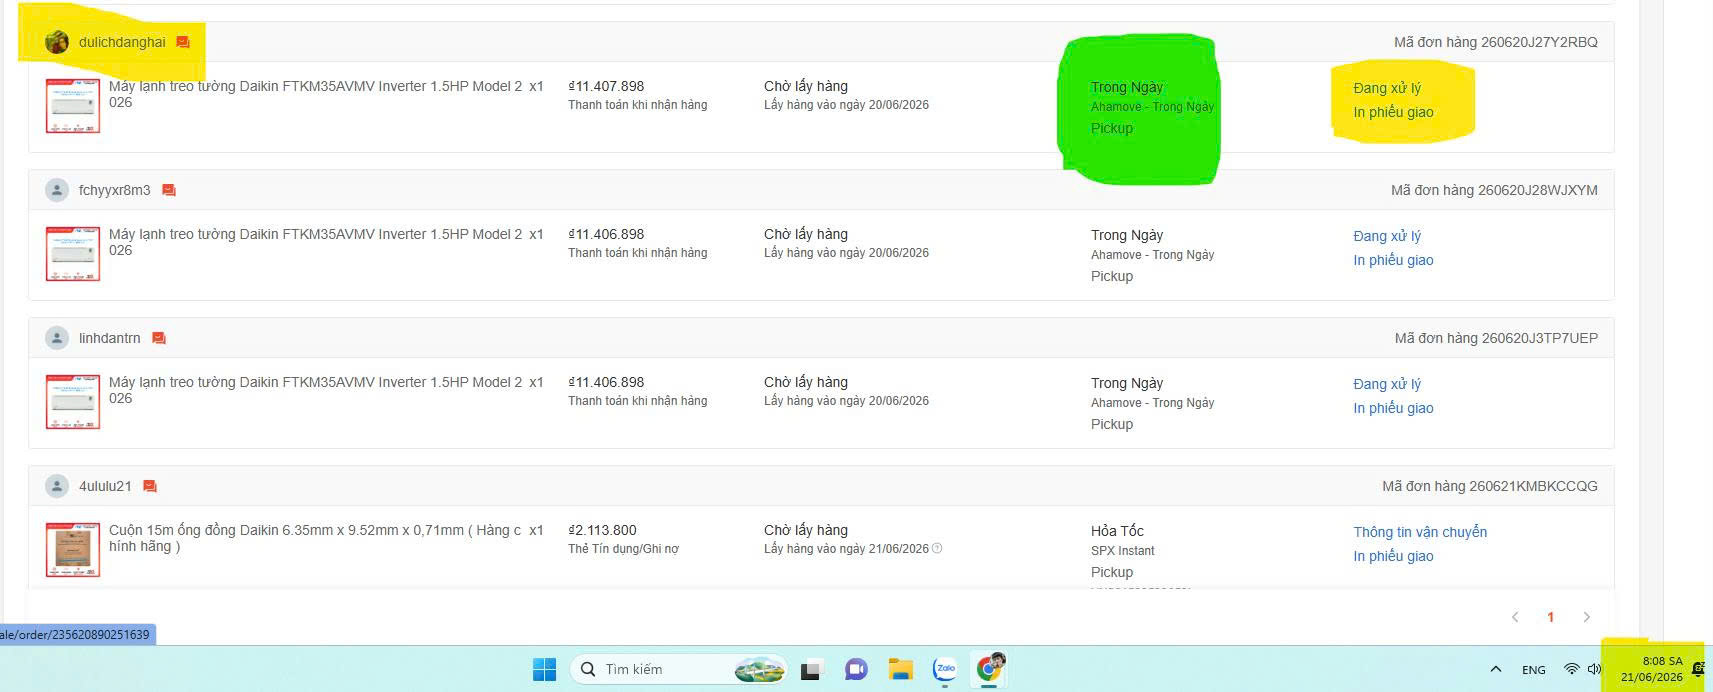Viewport: 1713px width, 692px height.
Task: Click linhdantrn's default avatar icon
Action: point(57,338)
